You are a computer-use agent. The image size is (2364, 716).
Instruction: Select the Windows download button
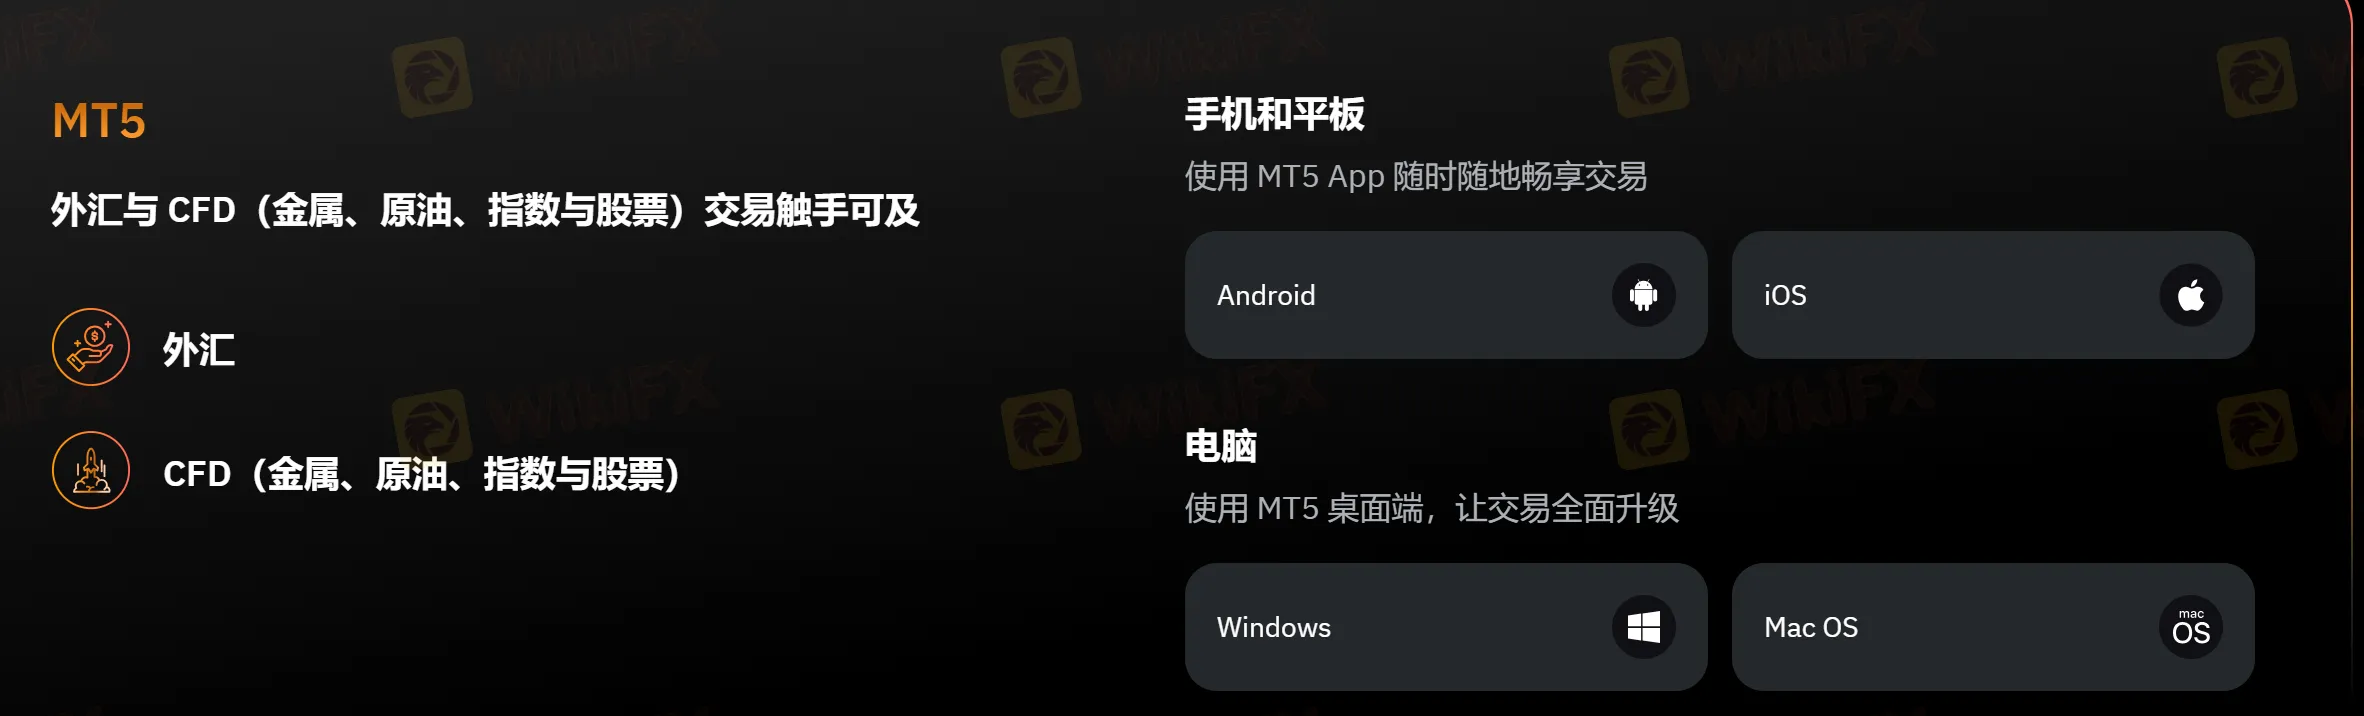pyautogui.click(x=1446, y=627)
